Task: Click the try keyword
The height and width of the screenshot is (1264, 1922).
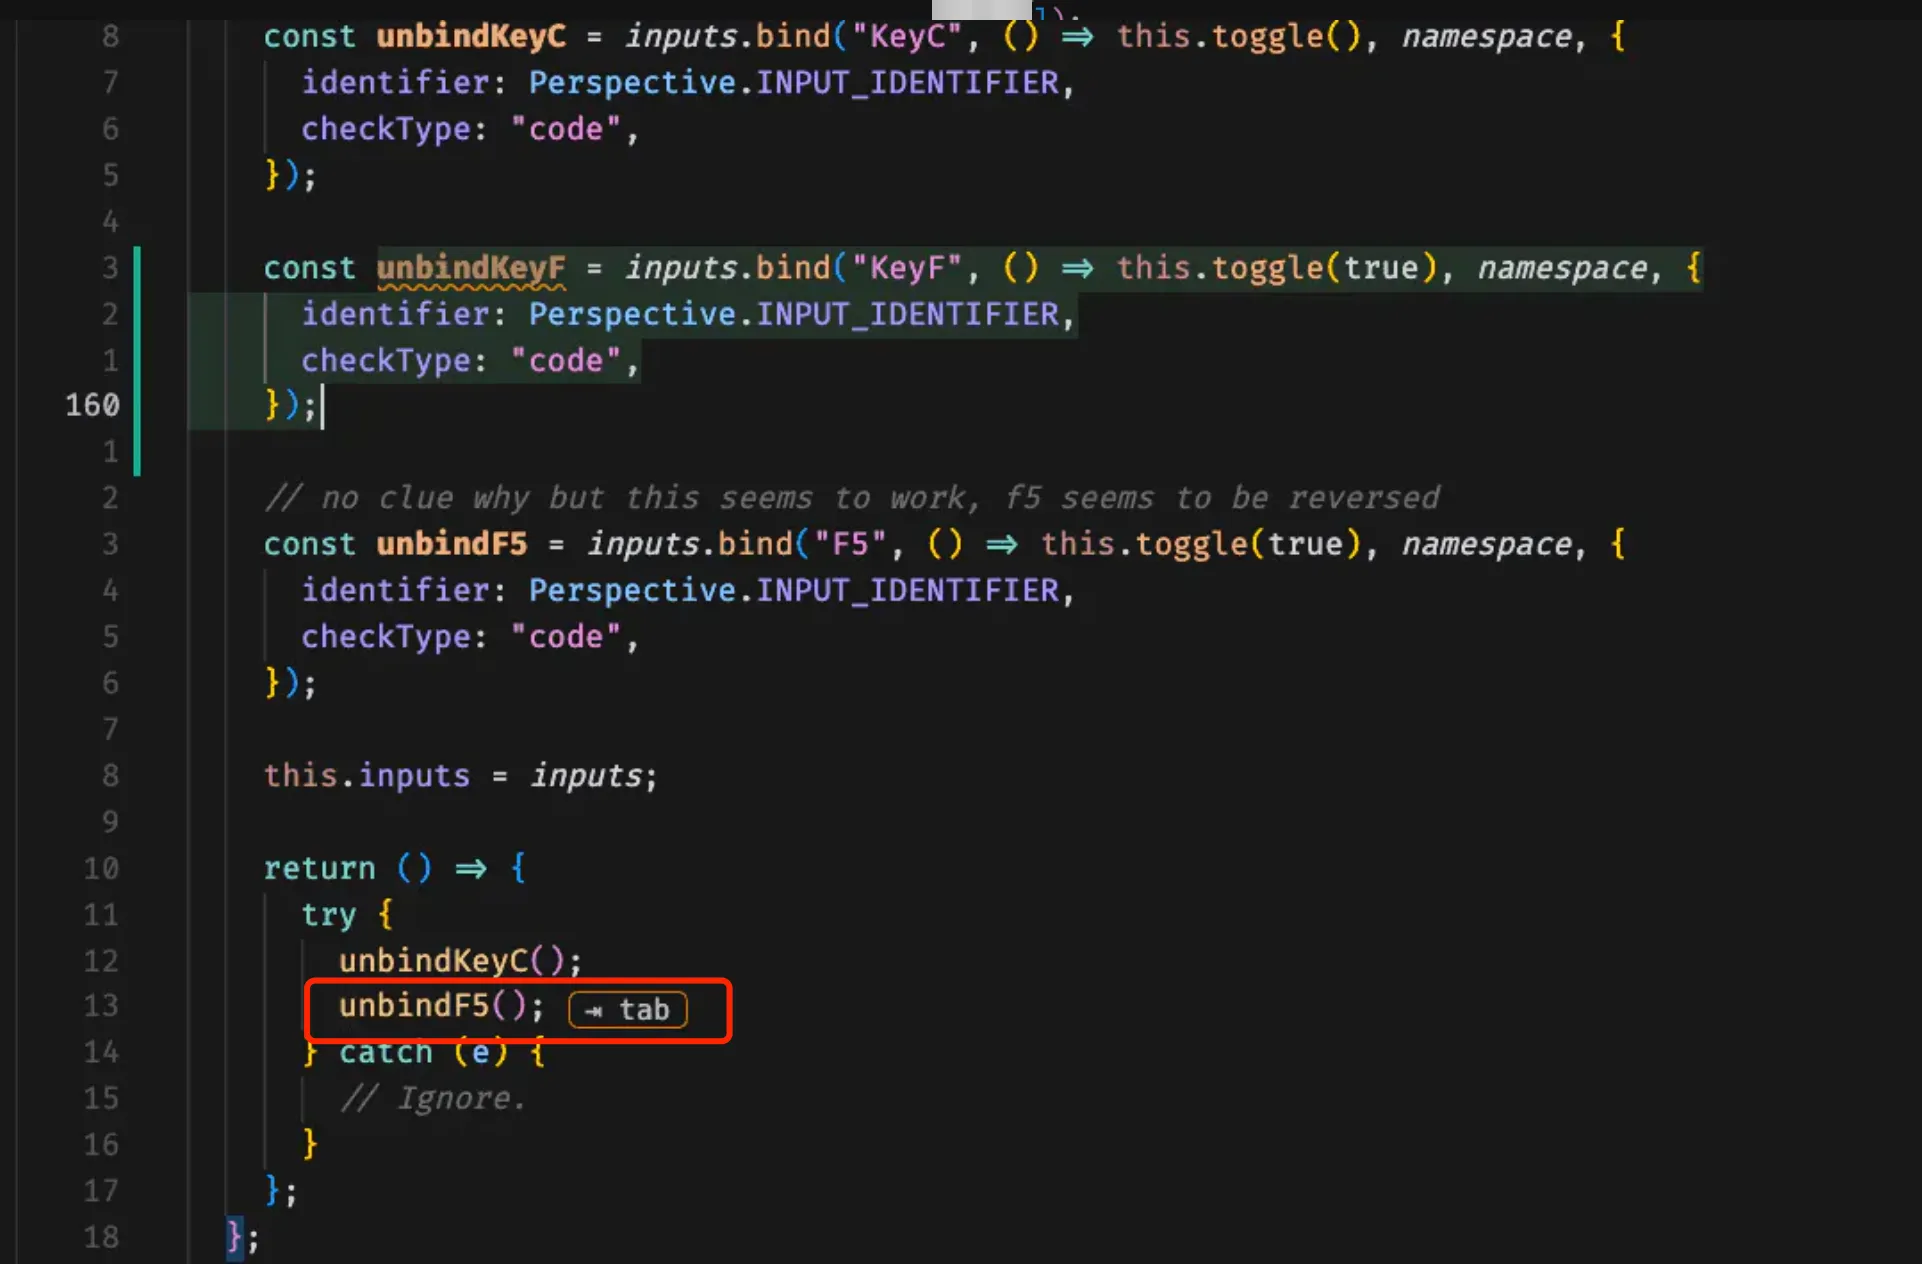Action: point(328,915)
